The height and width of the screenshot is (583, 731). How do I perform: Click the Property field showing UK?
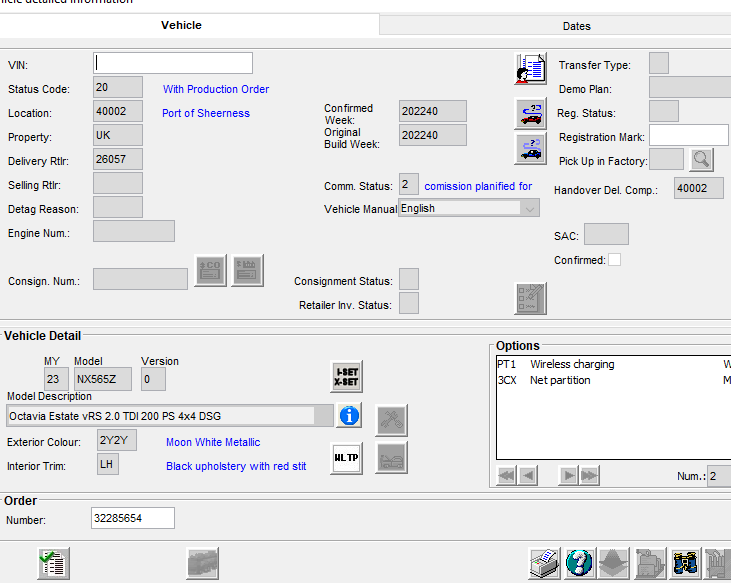(x=118, y=135)
